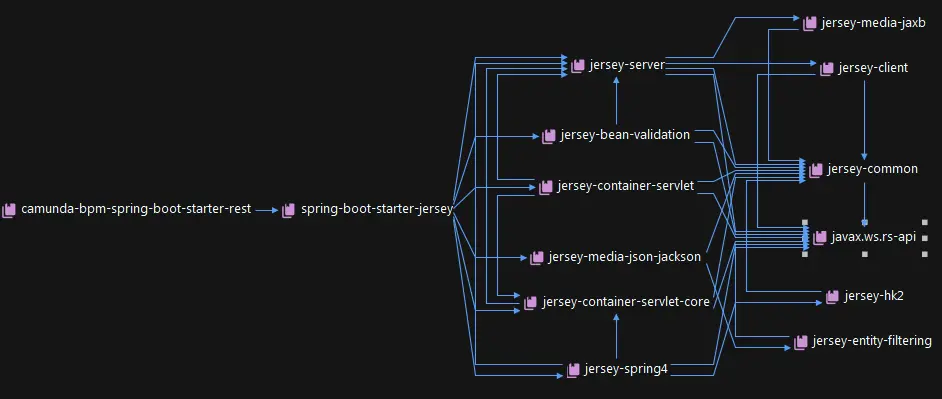Screen dimensions: 942x399
Task: Click the jersey-media-json-jackson node icon
Action: pyautogui.click(x=536, y=258)
